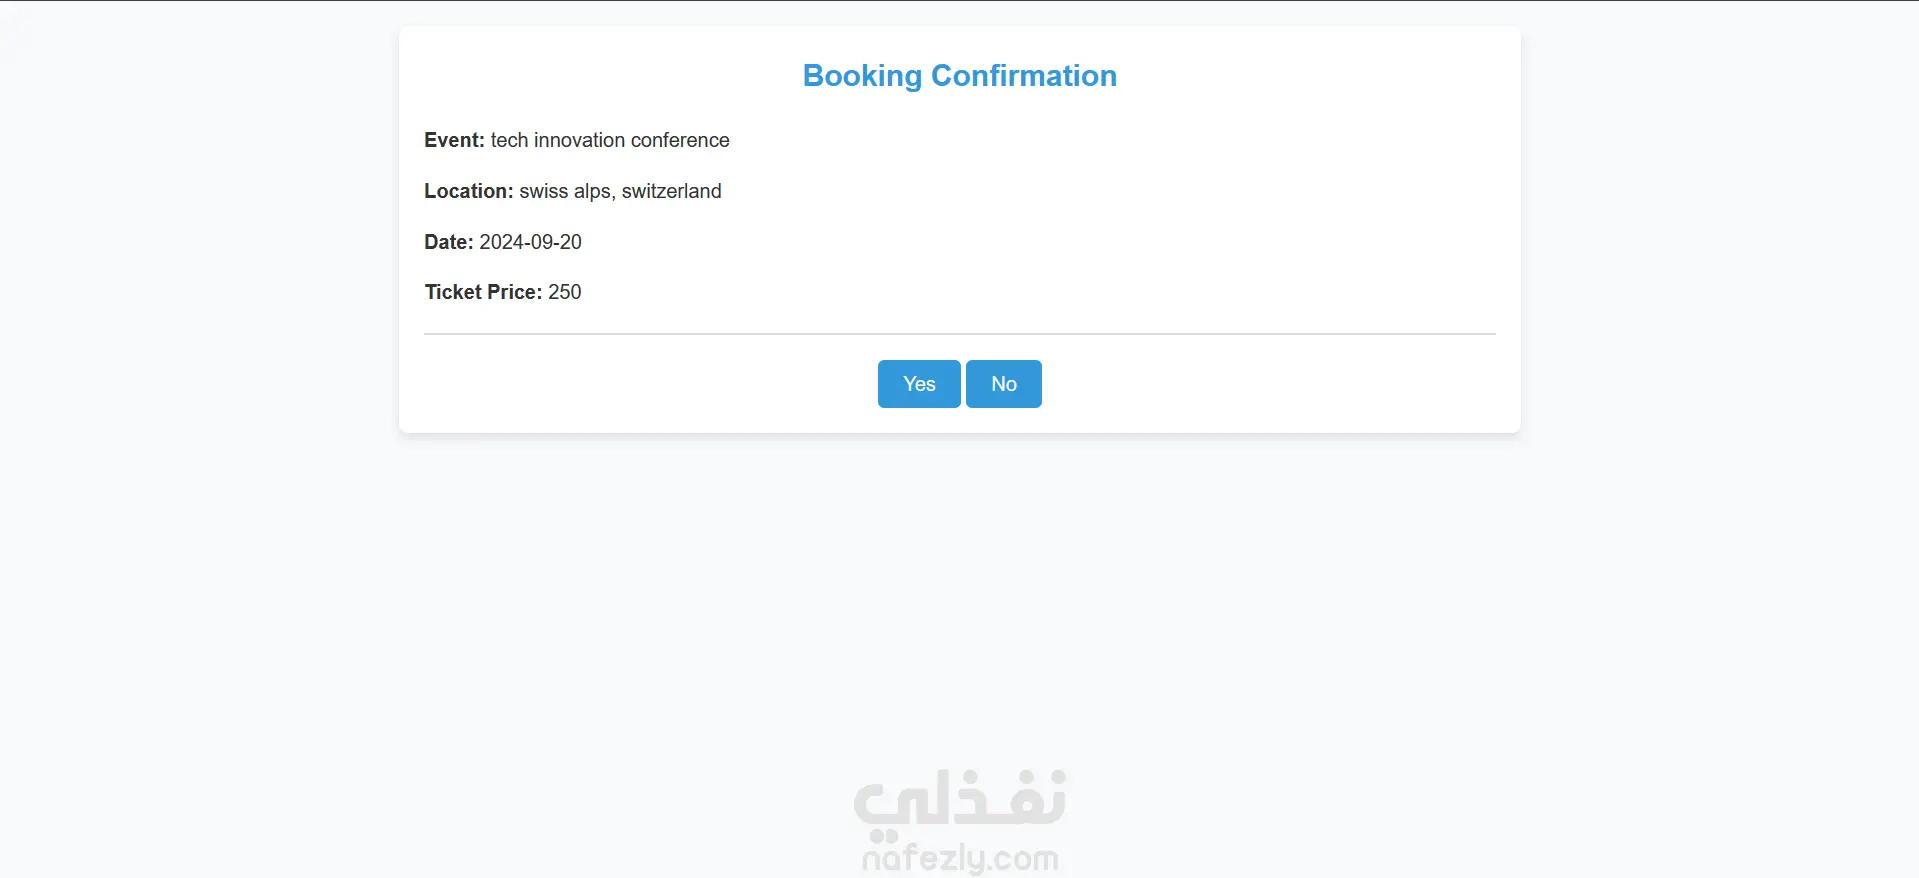Click the word Confirmation in the title
This screenshot has height=878, width=1919.
click(x=1024, y=76)
